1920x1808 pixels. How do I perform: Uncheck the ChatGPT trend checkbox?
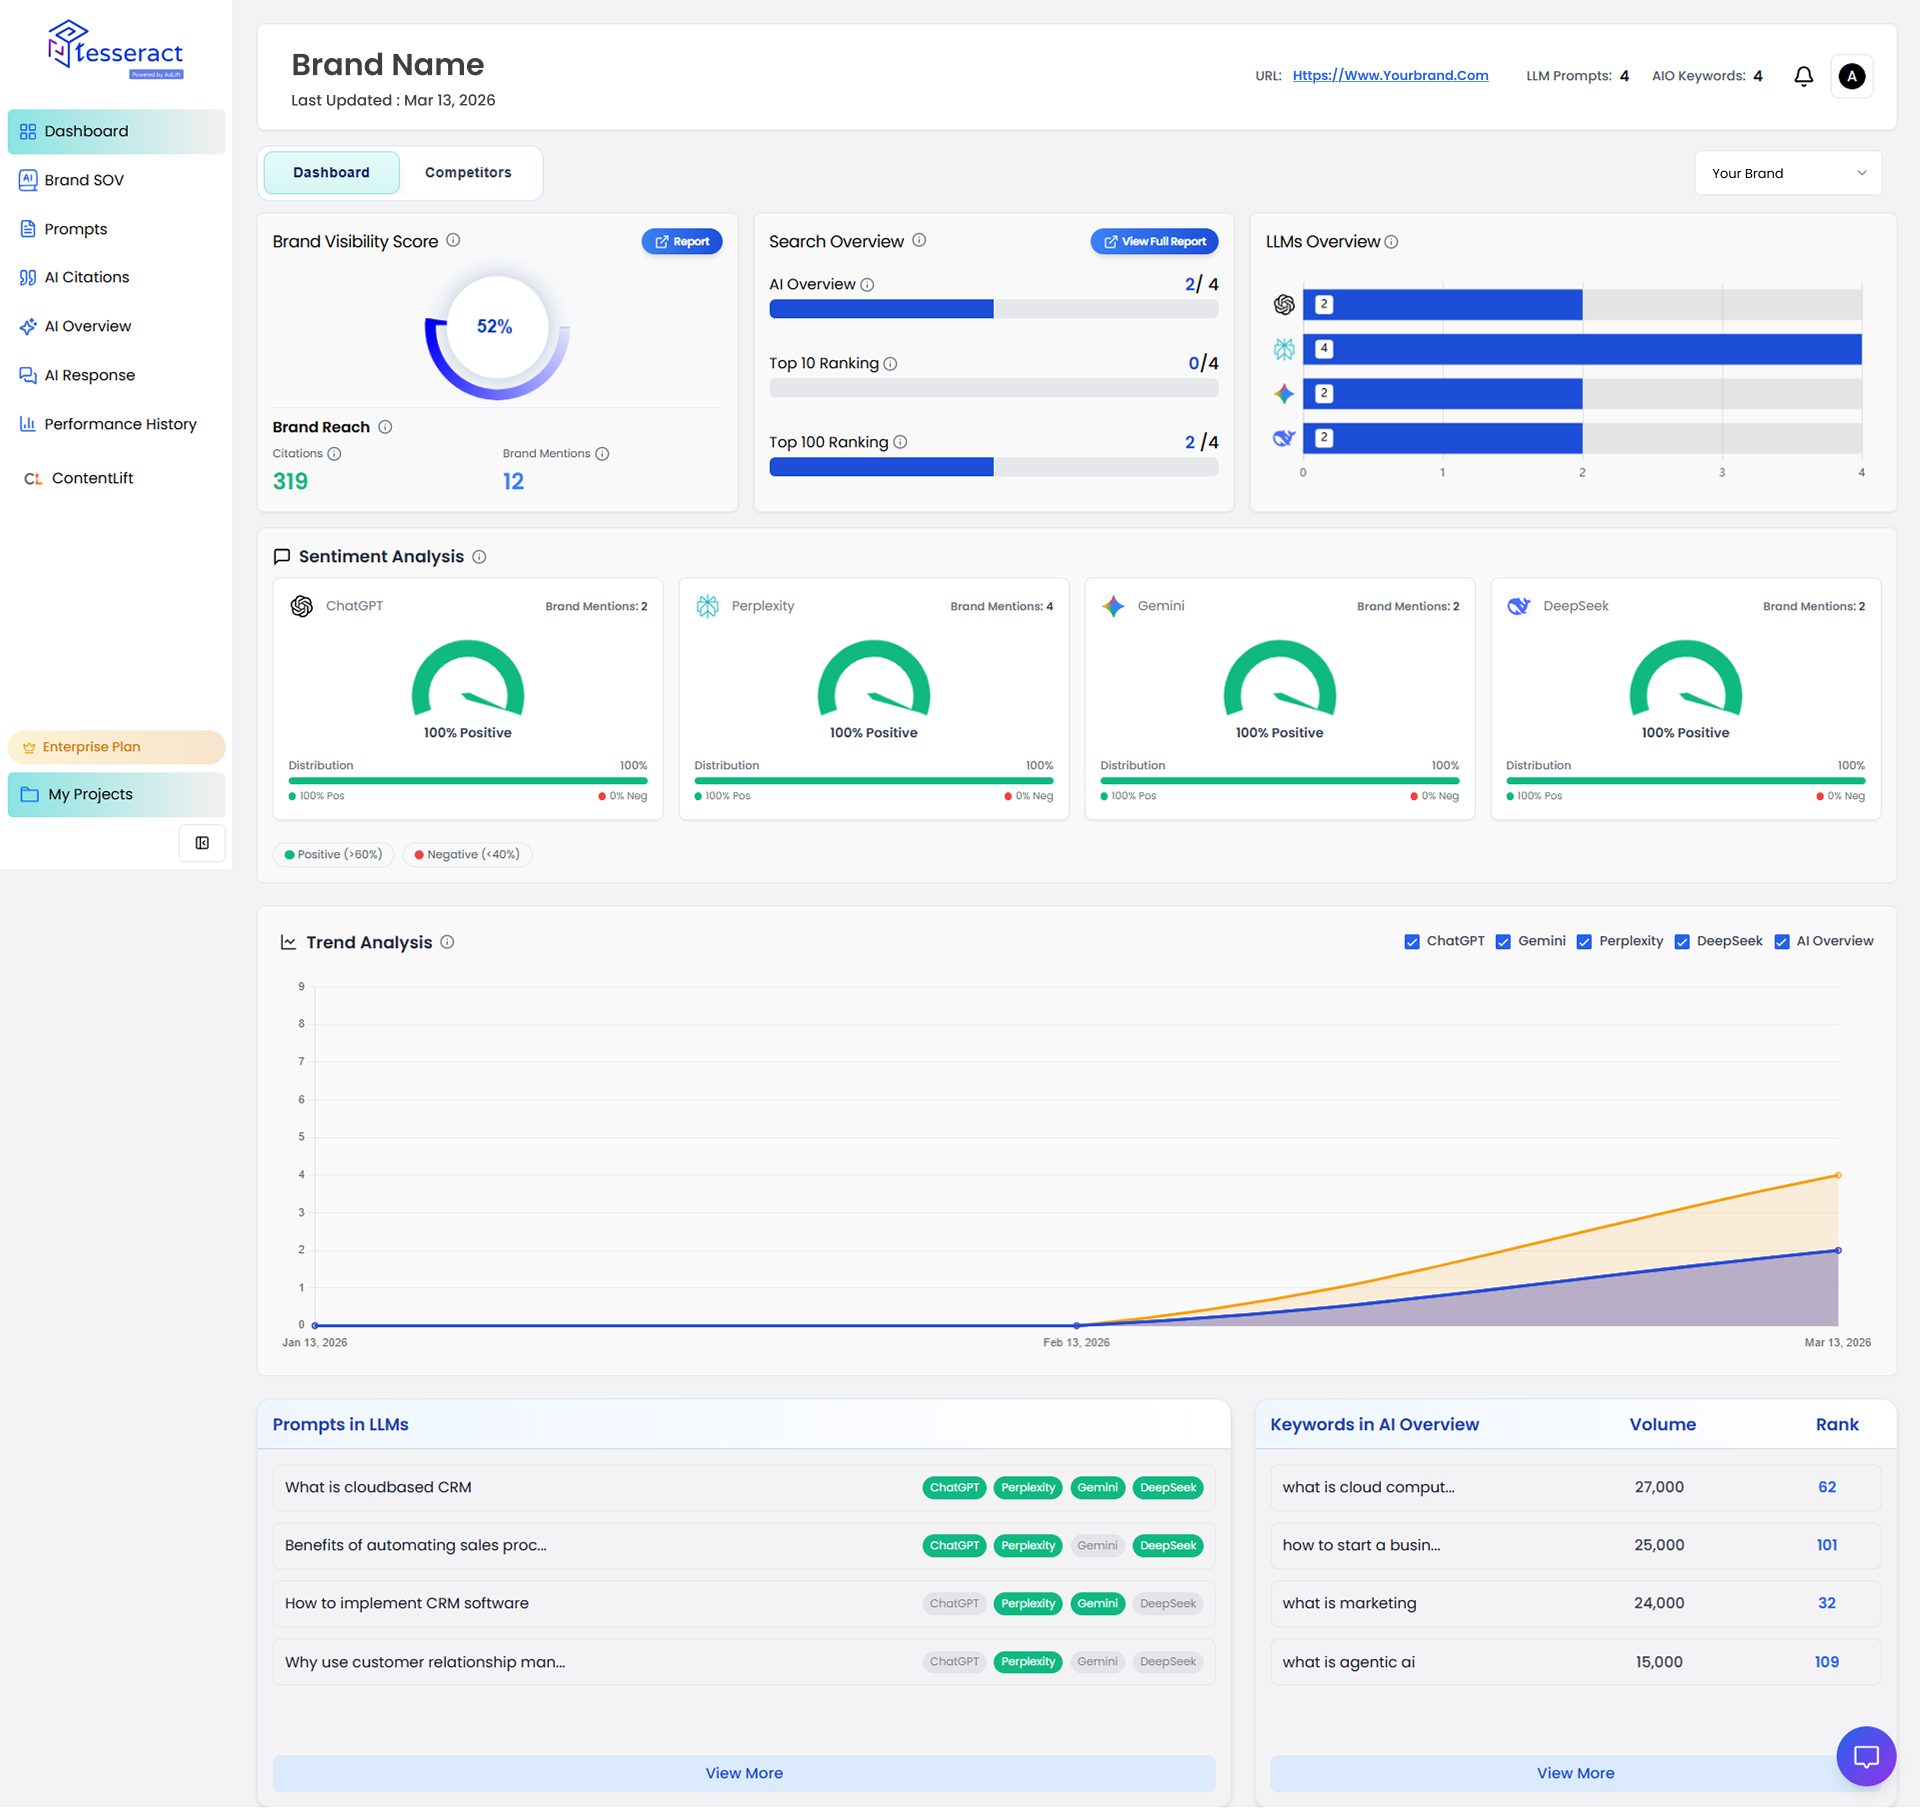[x=1412, y=942]
